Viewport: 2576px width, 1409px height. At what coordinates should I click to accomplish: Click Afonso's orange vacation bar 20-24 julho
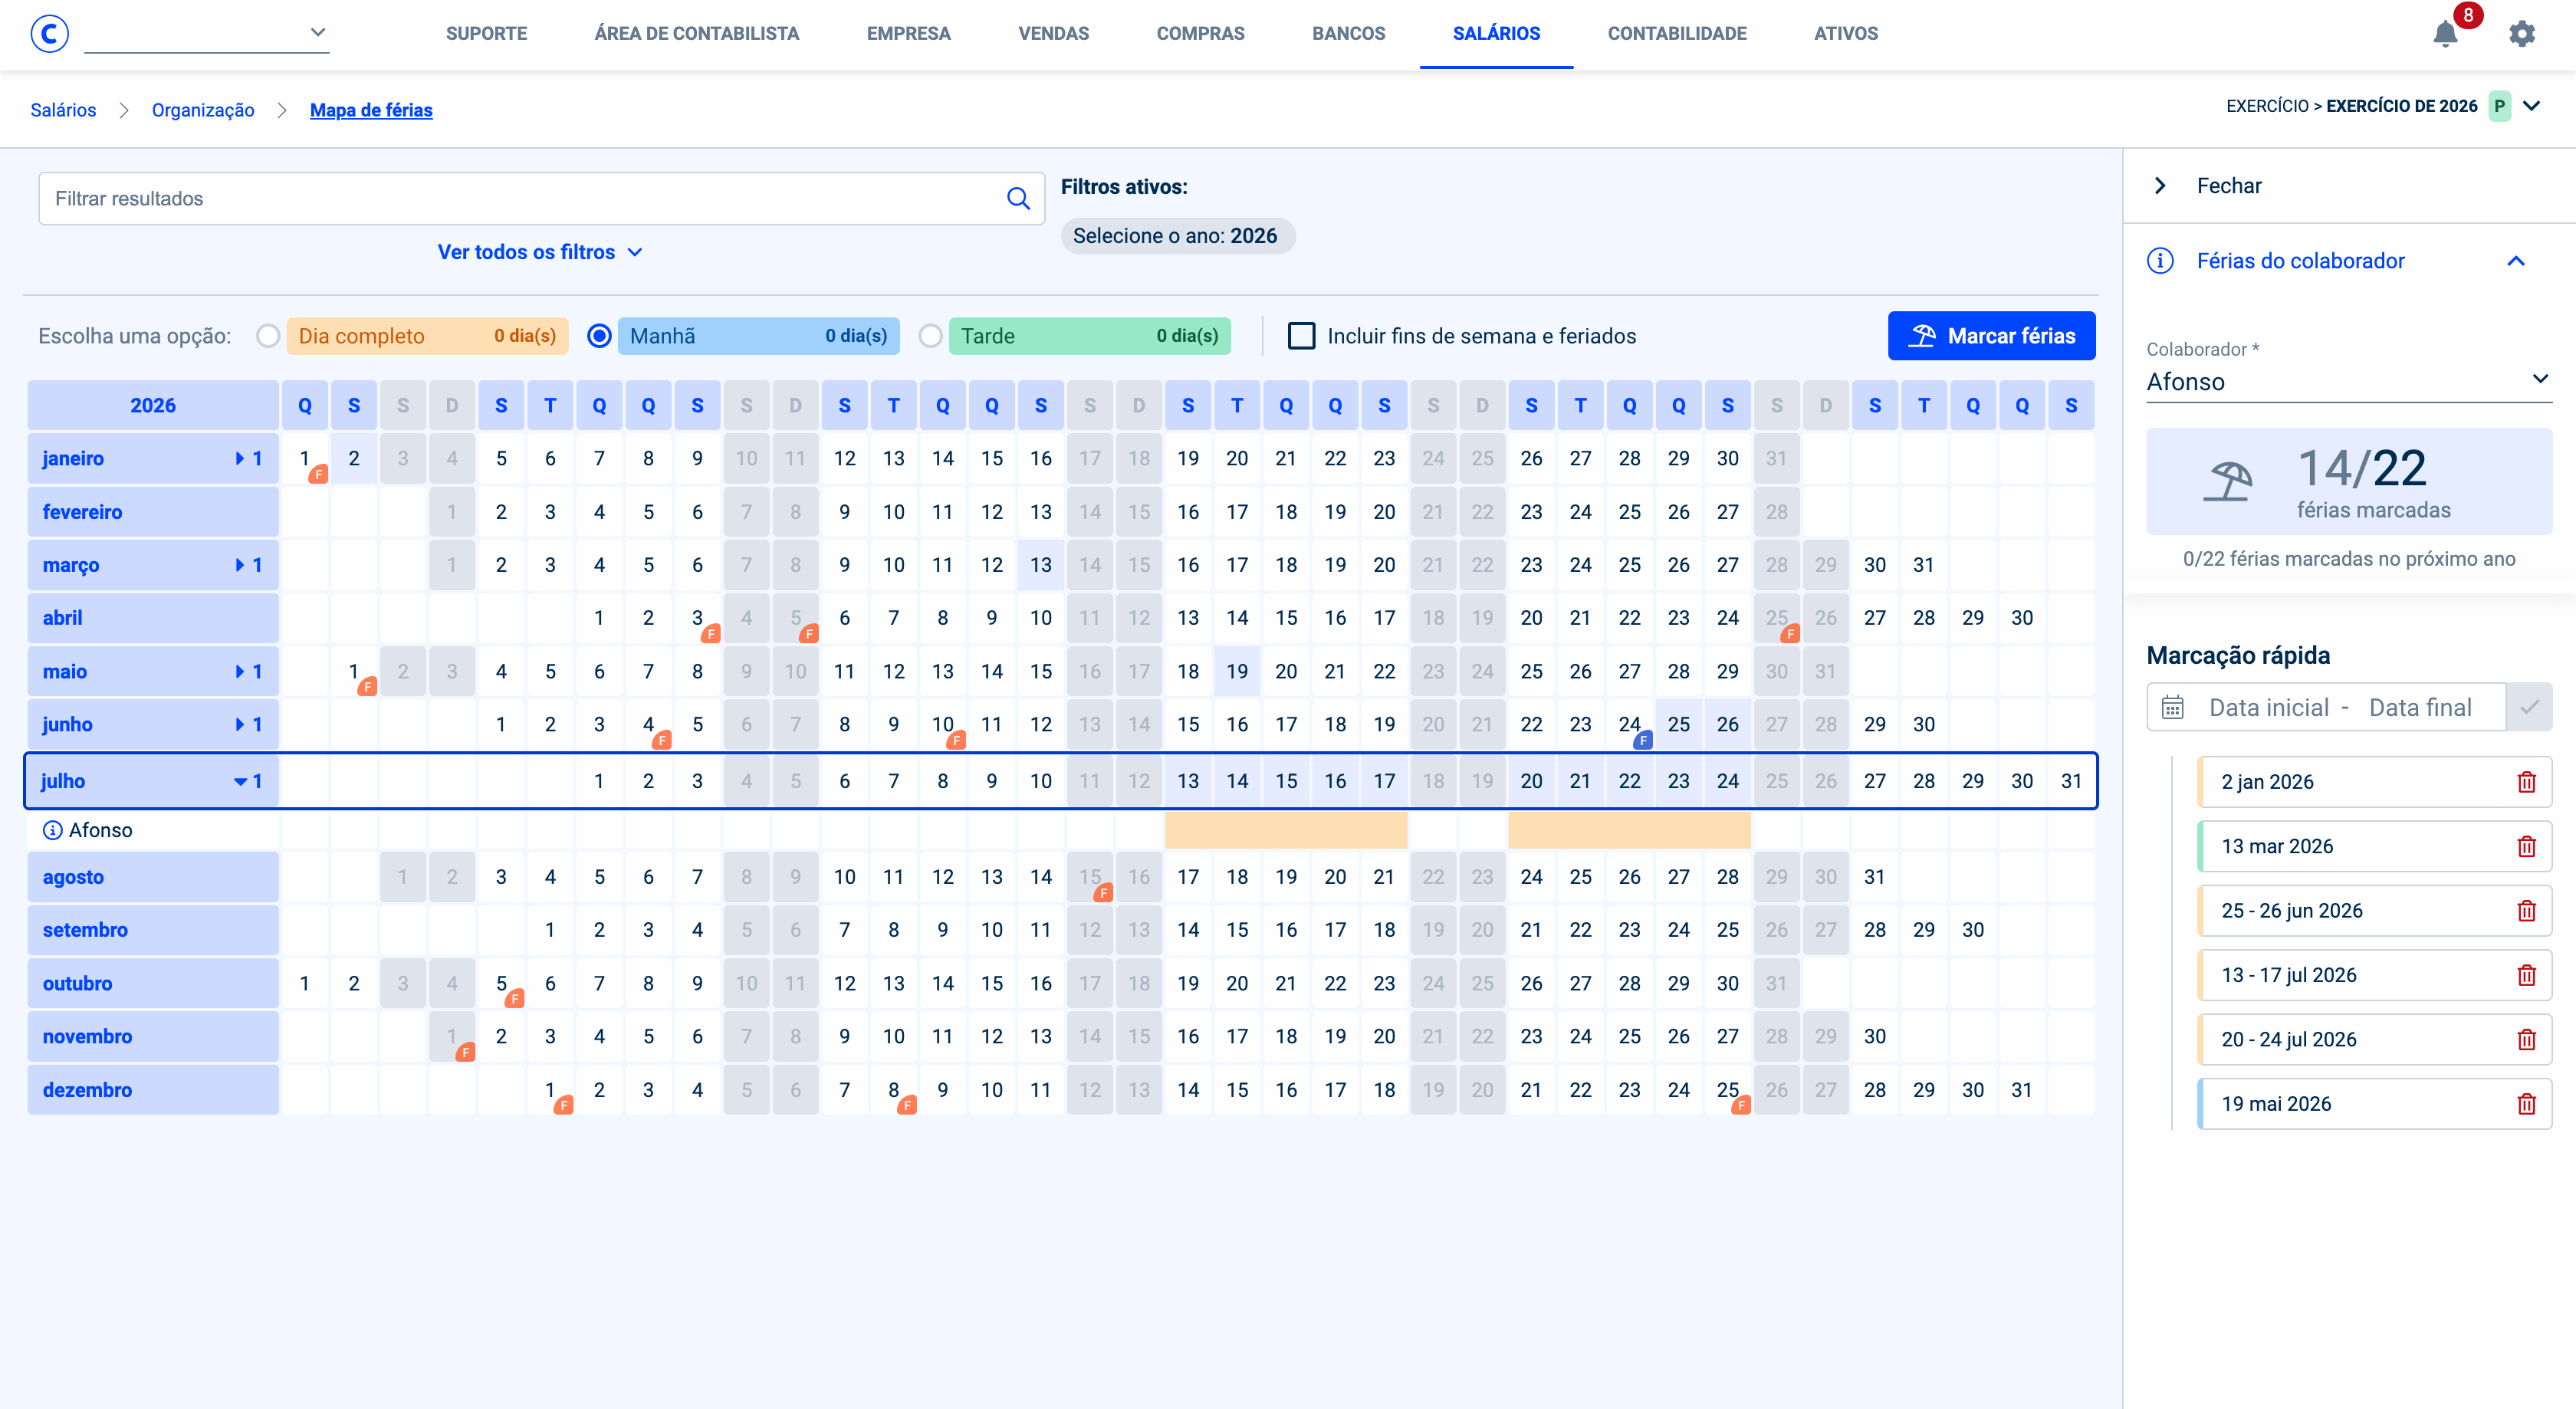tap(1629, 830)
